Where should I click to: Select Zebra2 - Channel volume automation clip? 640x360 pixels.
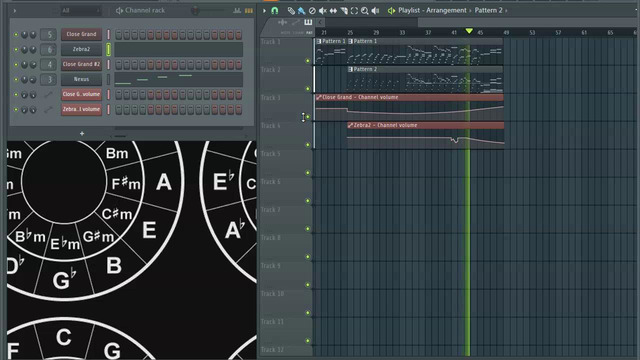click(x=426, y=136)
